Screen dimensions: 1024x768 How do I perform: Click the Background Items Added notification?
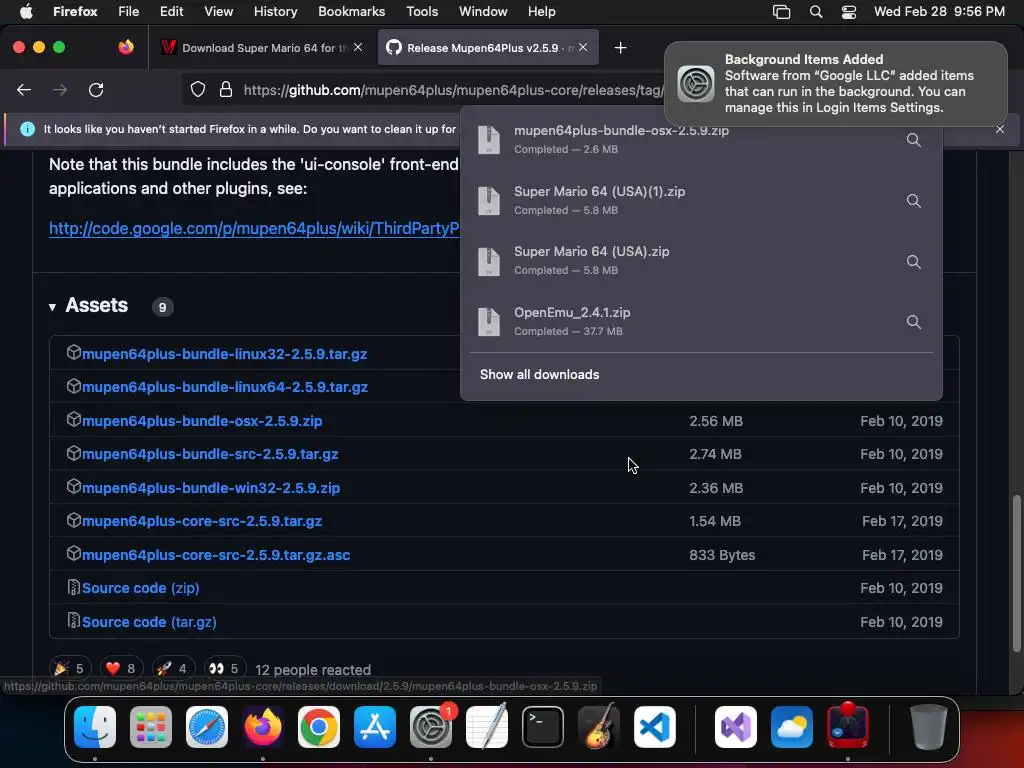coord(836,84)
